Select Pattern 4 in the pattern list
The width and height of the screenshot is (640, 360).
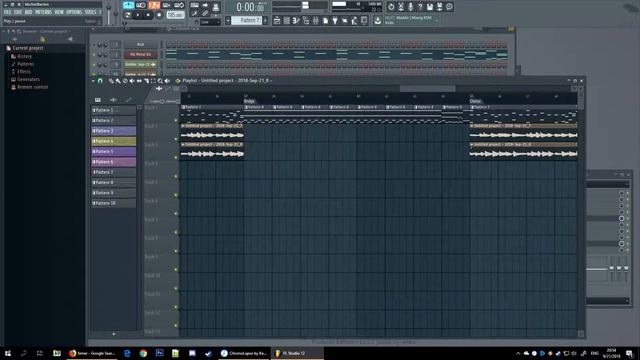pyautogui.click(x=114, y=141)
